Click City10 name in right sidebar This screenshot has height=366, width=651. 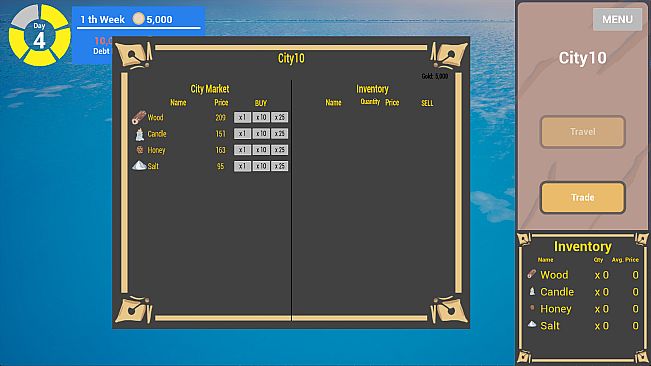click(x=582, y=58)
